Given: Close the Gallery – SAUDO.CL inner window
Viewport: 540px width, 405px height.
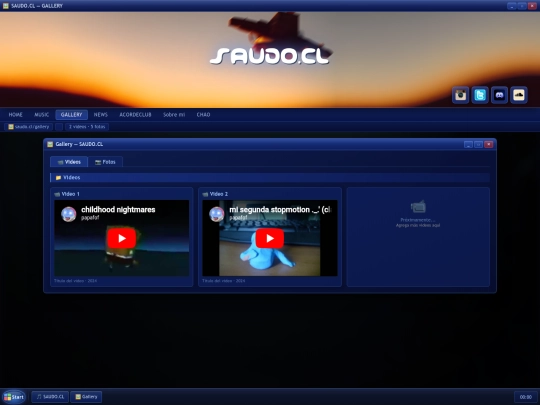Looking at the screenshot, I should point(488,144).
